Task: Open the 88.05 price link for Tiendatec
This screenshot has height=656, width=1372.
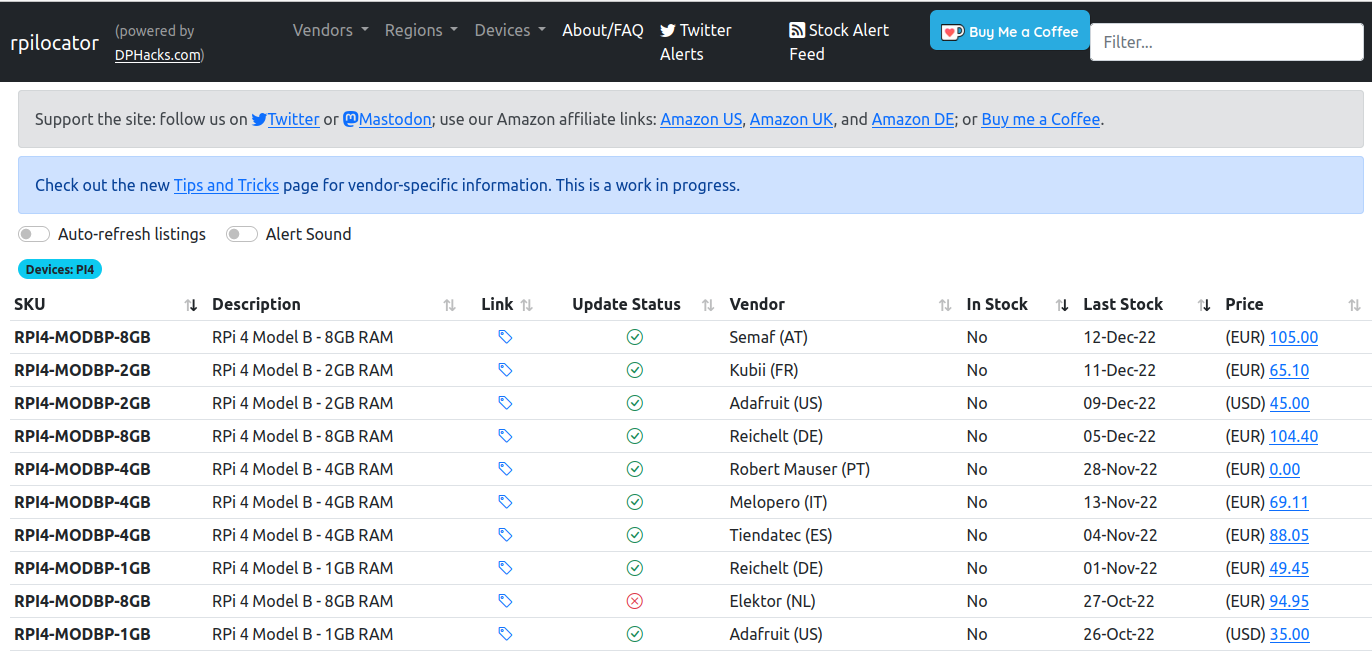Action: pyautogui.click(x=1289, y=535)
